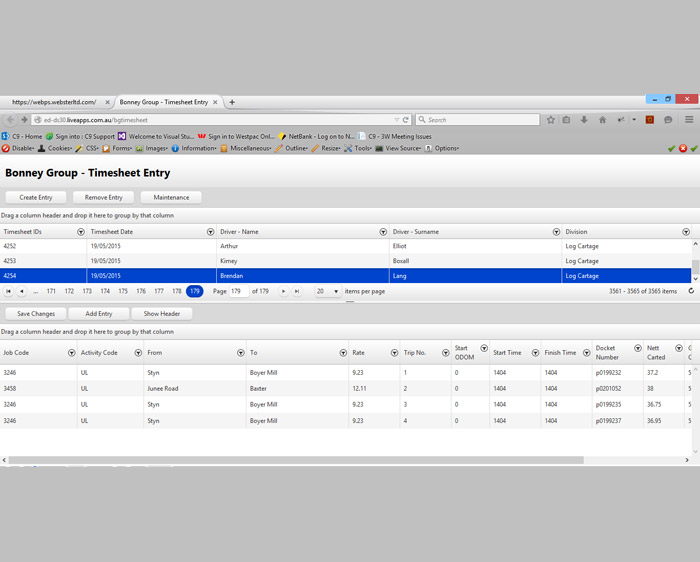This screenshot has width=700, height=562.
Task: Select page 175 in the pager
Action: [x=123, y=291]
